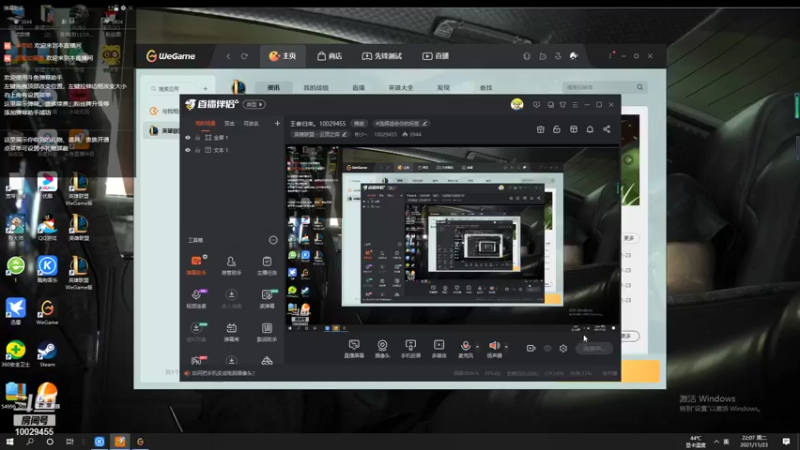Open the 主播任务 tool

point(267,265)
